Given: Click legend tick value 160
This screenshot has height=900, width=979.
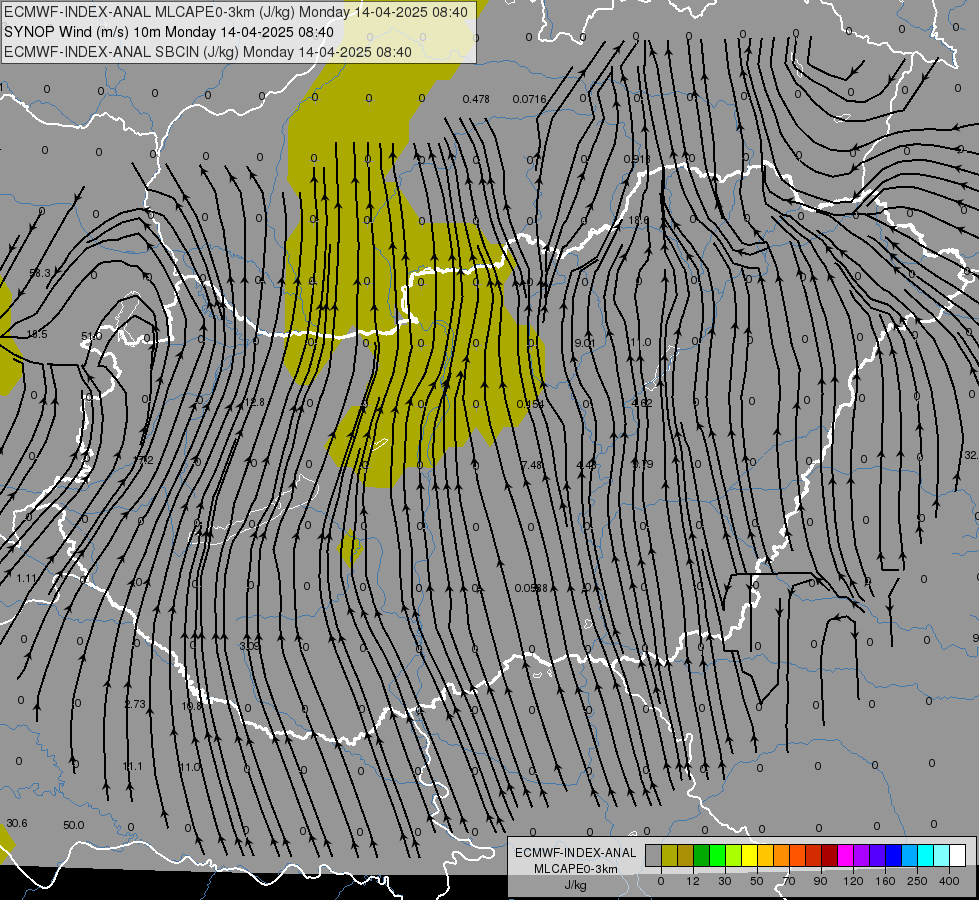Looking at the screenshot, I should 885,881.
